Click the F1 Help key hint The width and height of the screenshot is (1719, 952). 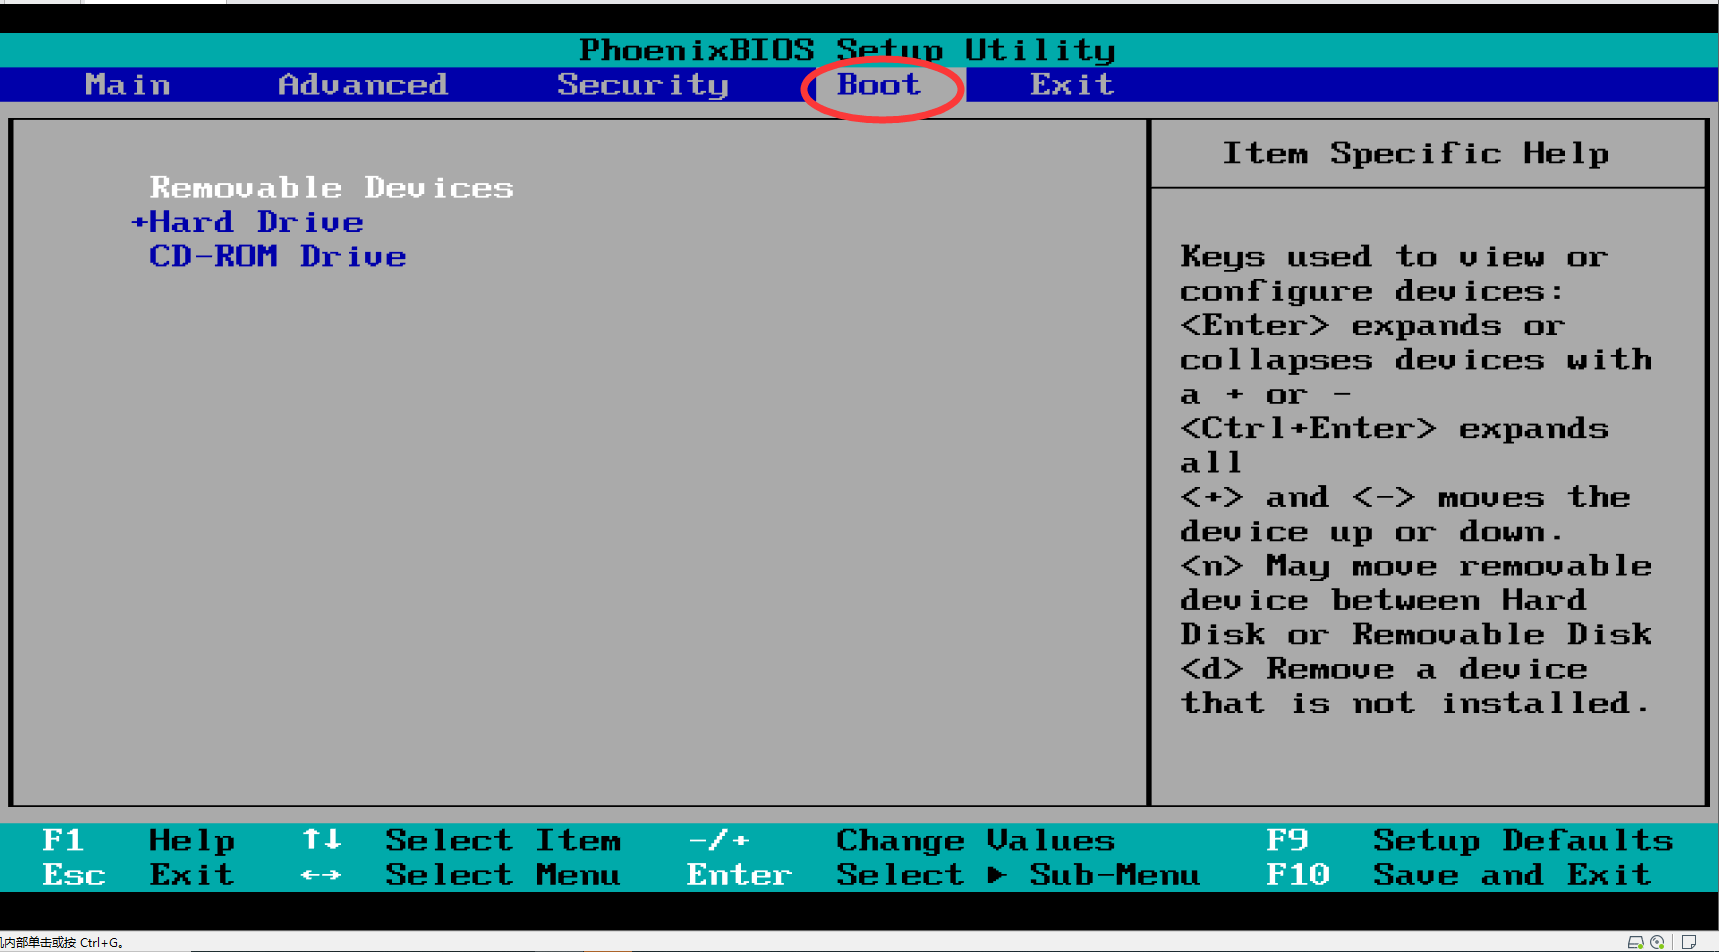pyautogui.click(x=138, y=840)
